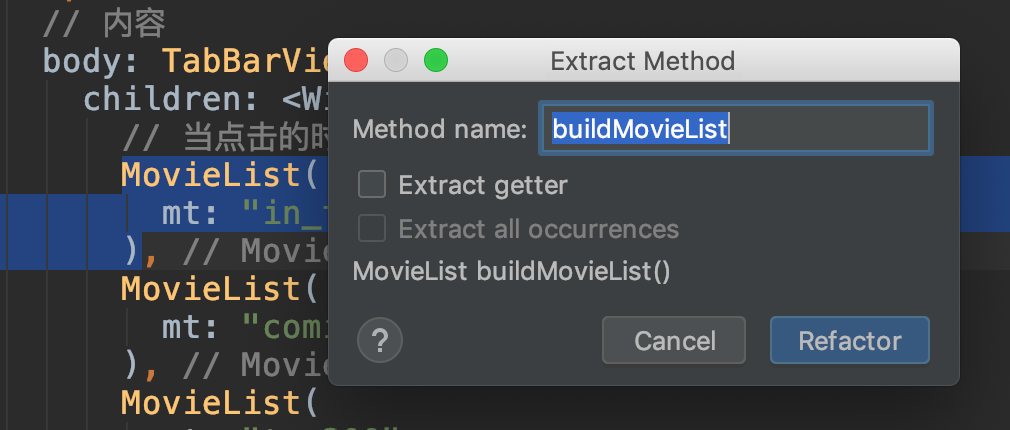Close the Extract Method dialog with red button
This screenshot has width=1010, height=430.
(x=356, y=60)
